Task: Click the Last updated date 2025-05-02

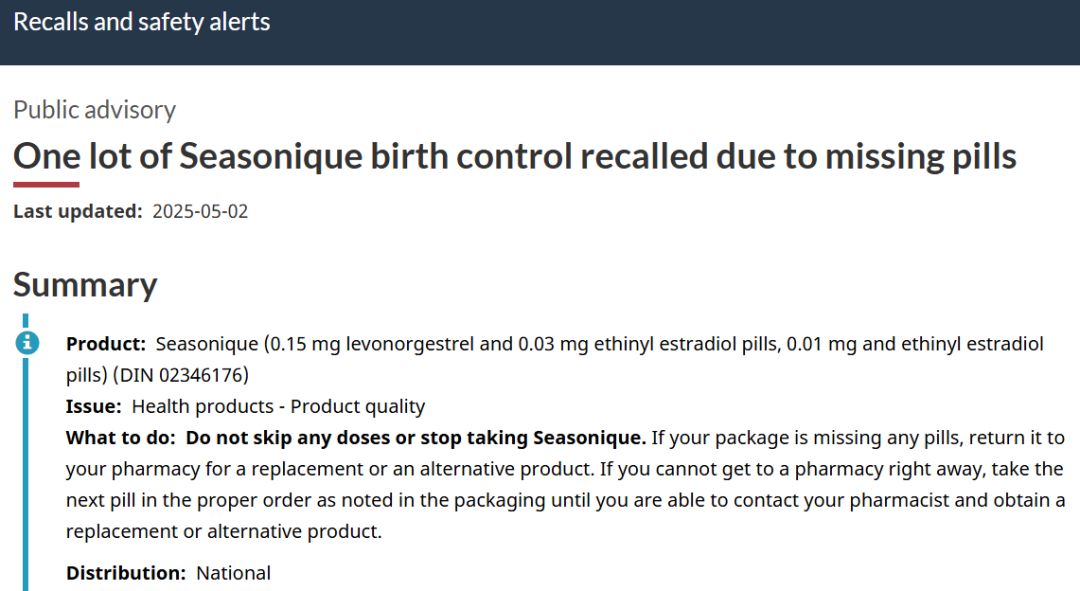Action: (x=200, y=211)
